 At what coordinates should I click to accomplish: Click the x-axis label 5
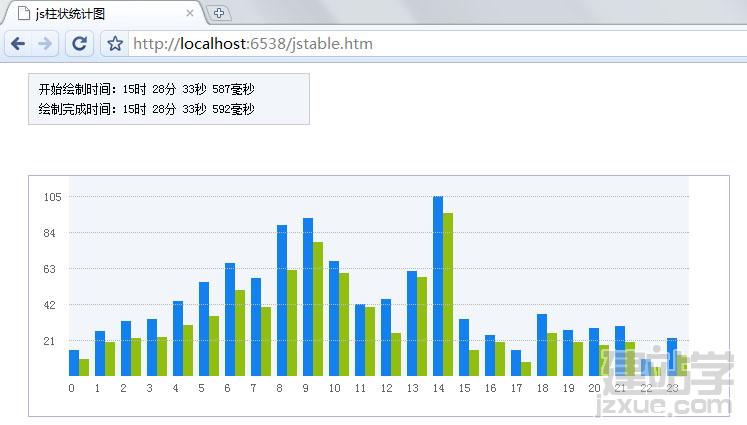(202, 388)
